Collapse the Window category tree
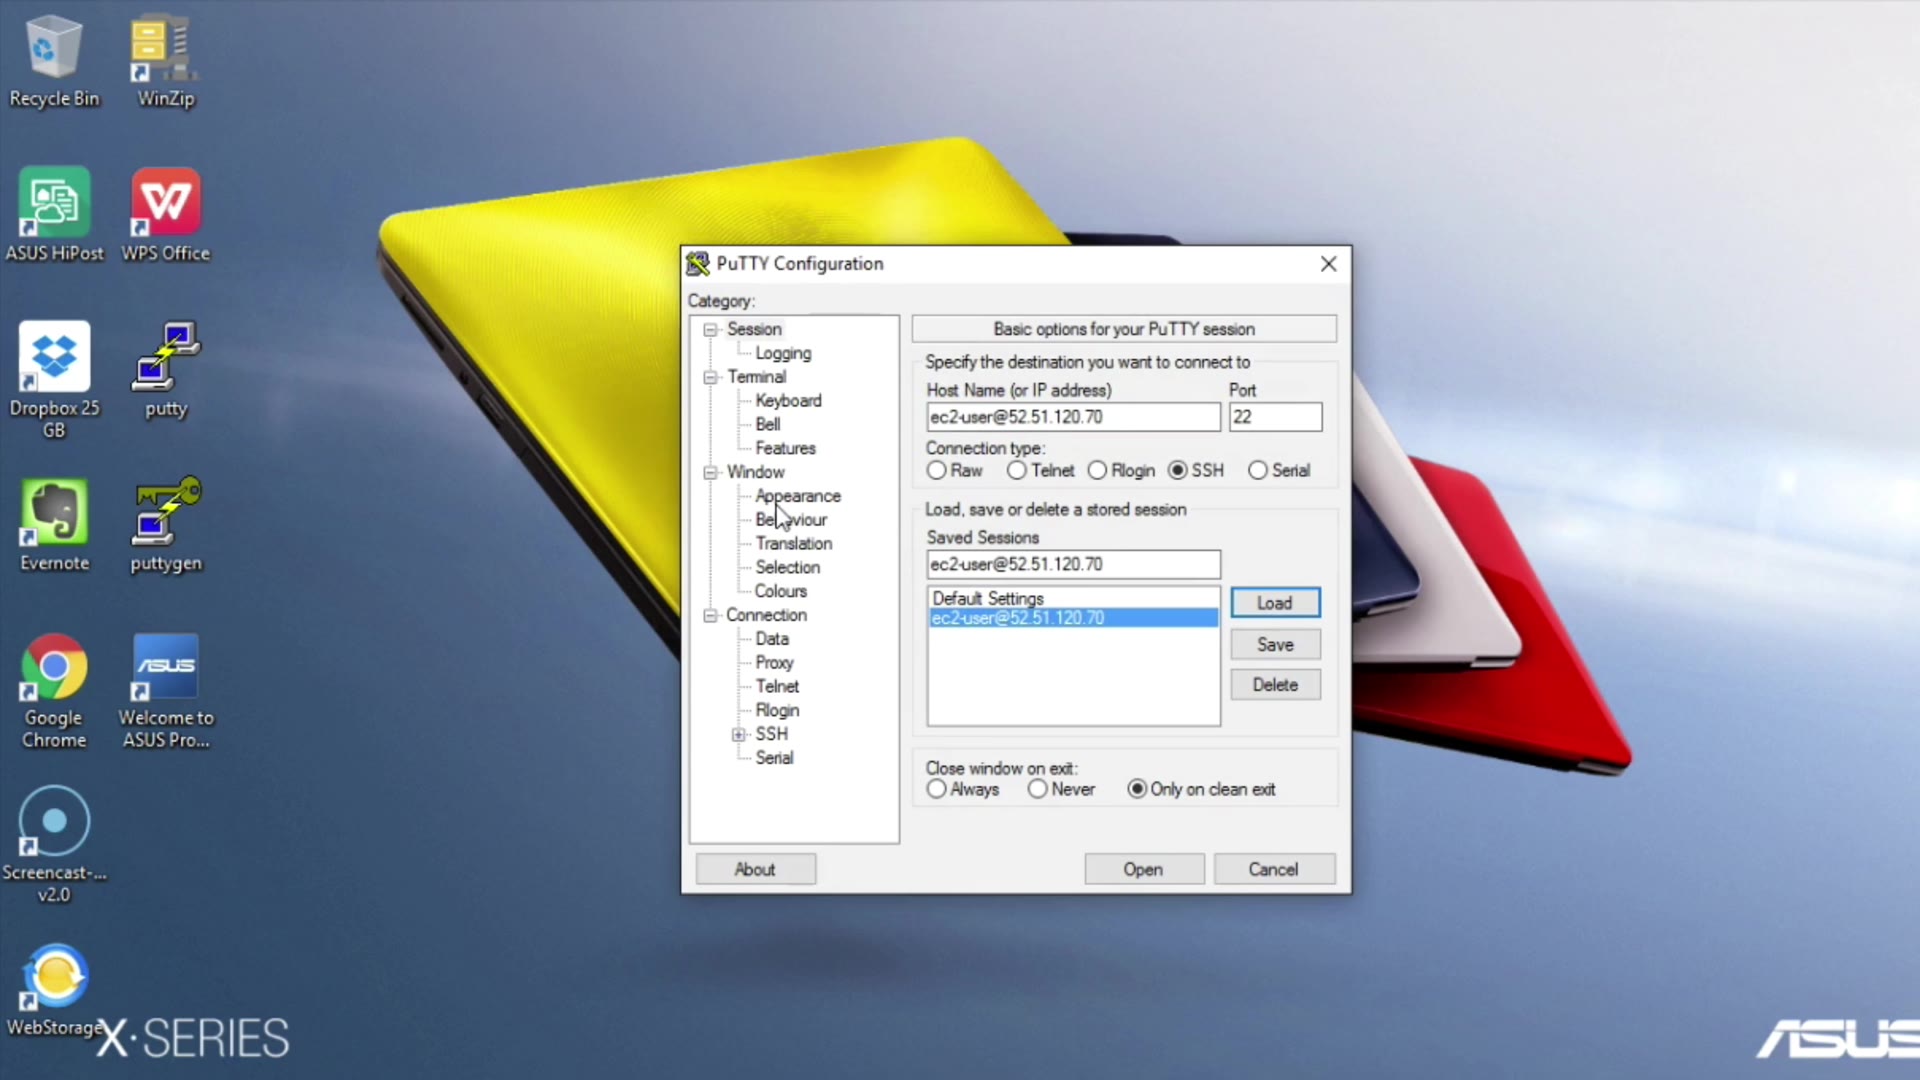This screenshot has width=1920, height=1080. coord(710,472)
